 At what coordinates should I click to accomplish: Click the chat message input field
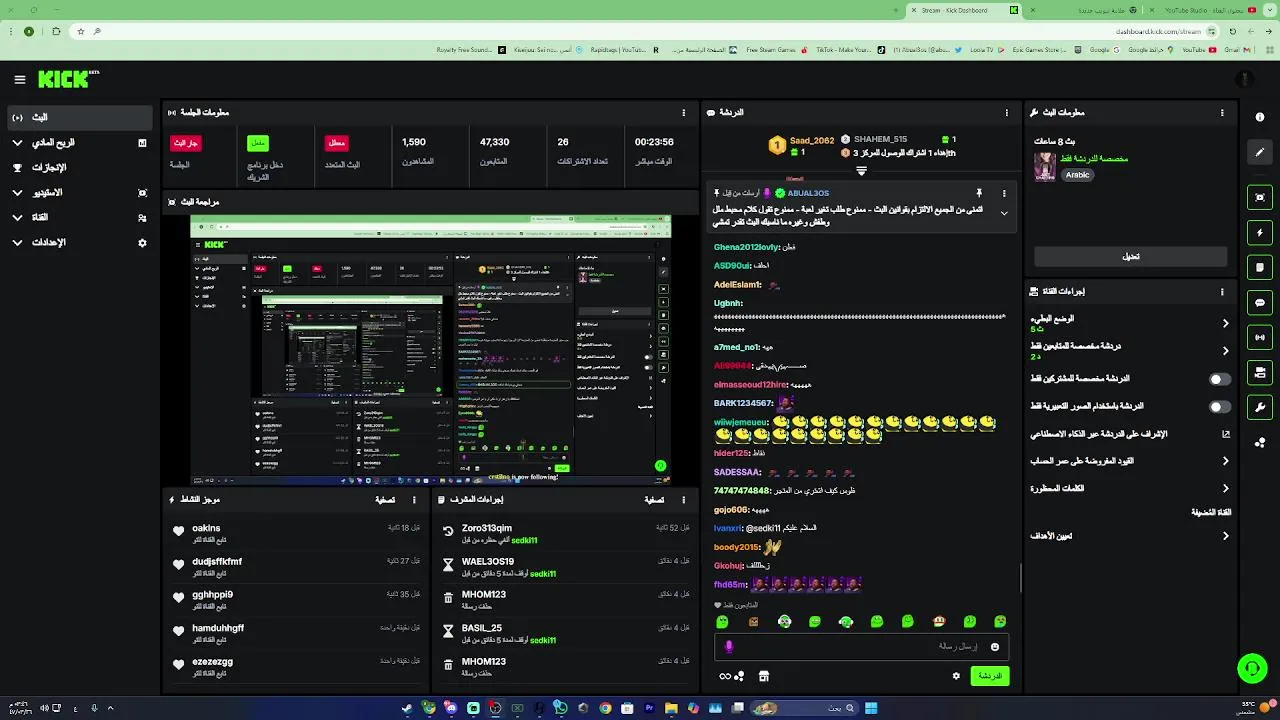point(861,647)
